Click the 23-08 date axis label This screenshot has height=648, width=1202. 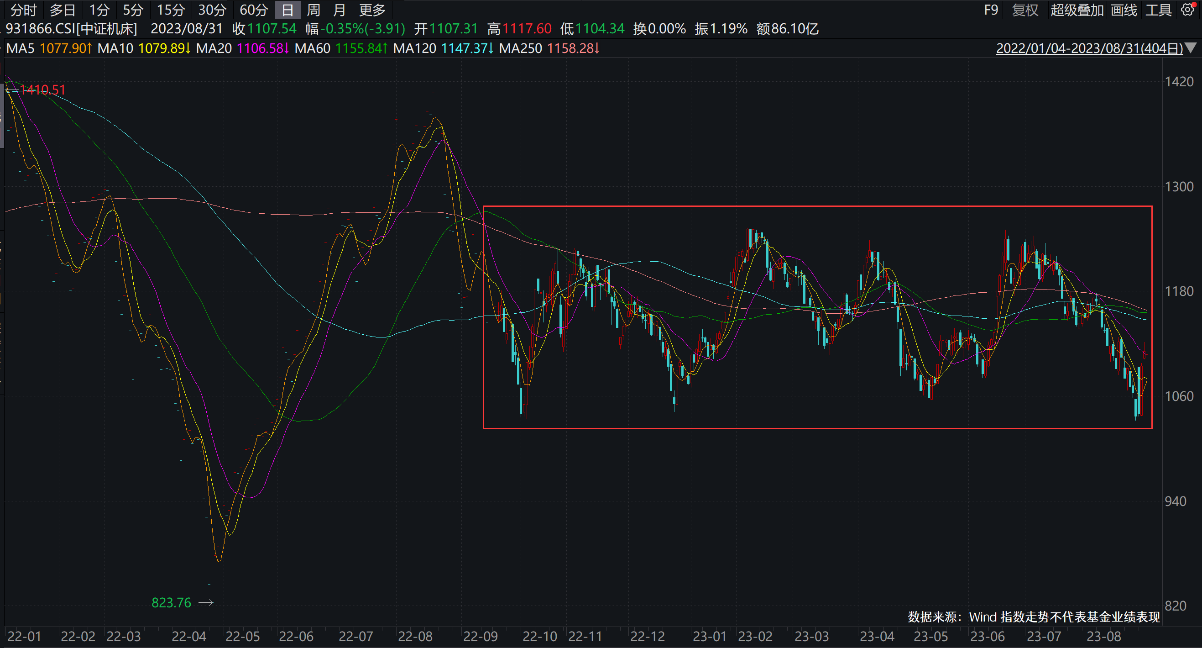click(1103, 636)
